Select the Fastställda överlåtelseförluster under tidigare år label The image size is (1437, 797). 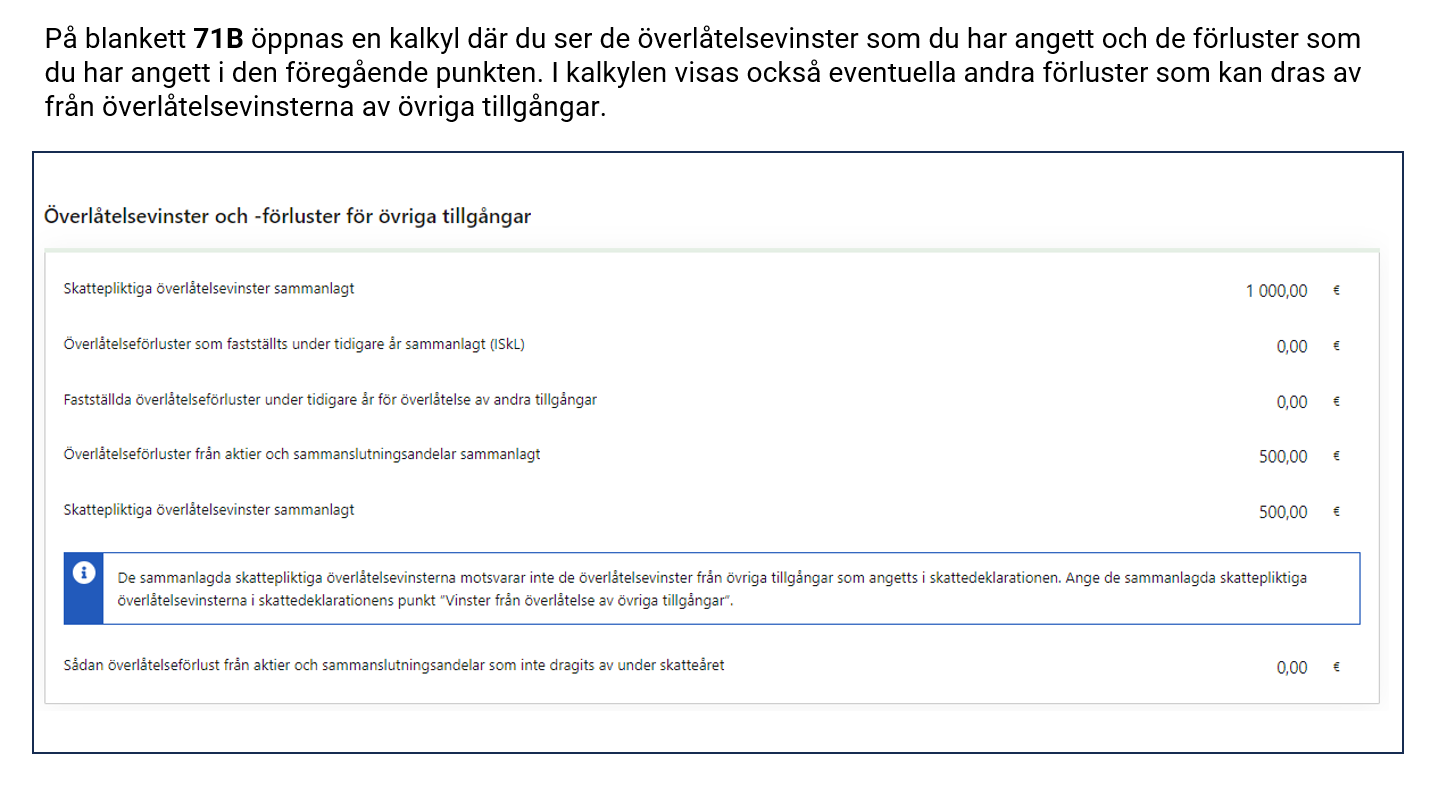tap(329, 400)
